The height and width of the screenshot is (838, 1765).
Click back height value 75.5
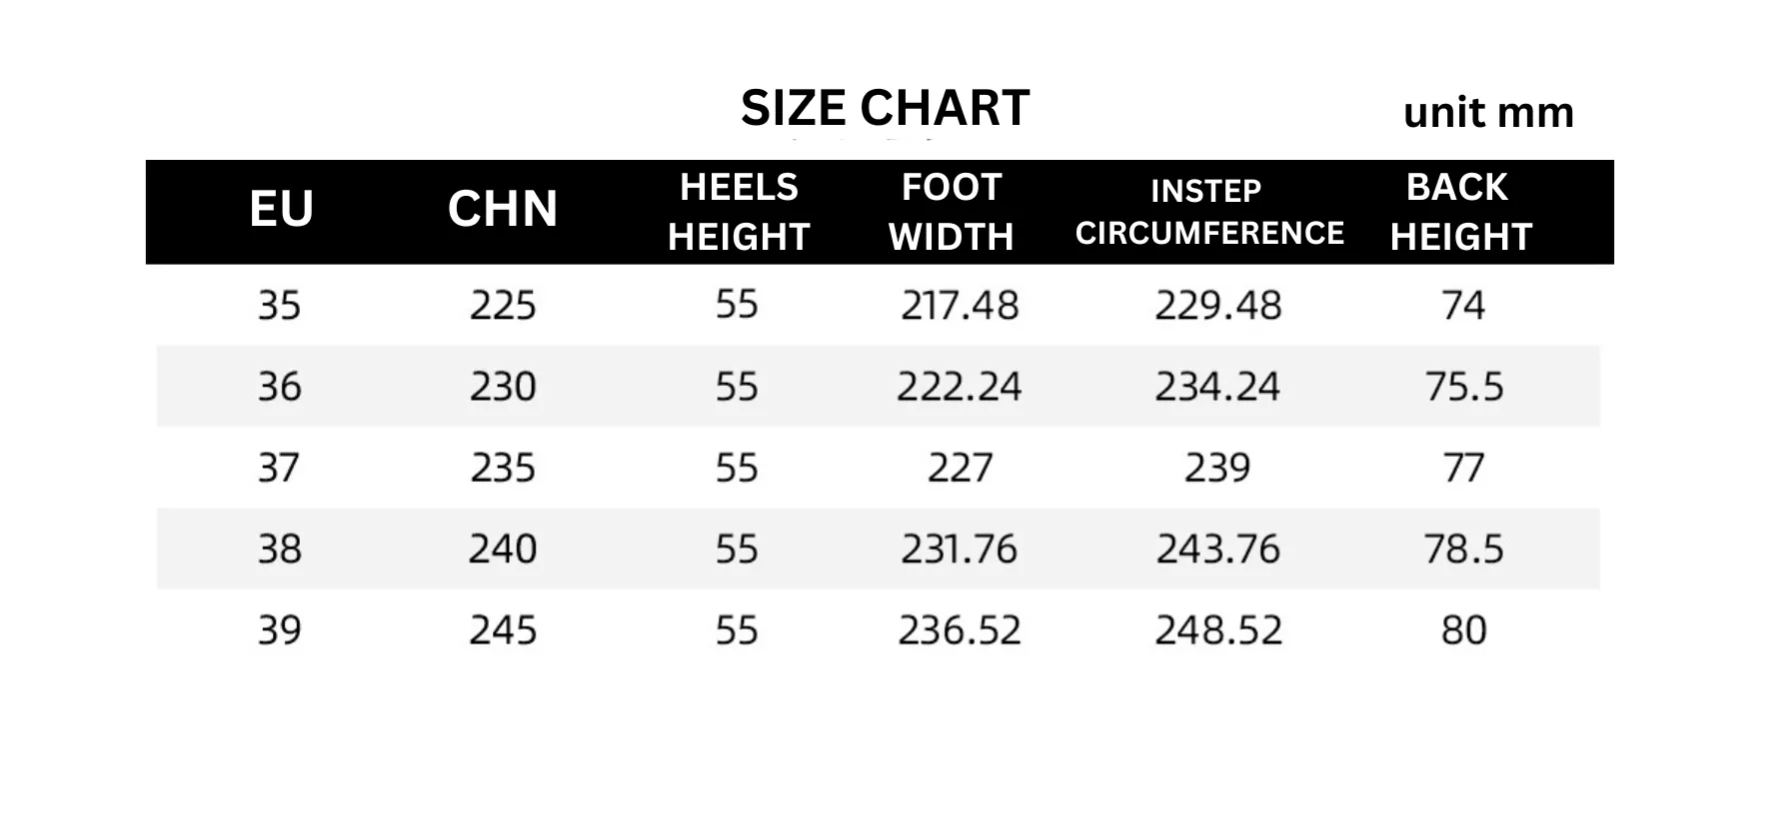pos(1464,387)
